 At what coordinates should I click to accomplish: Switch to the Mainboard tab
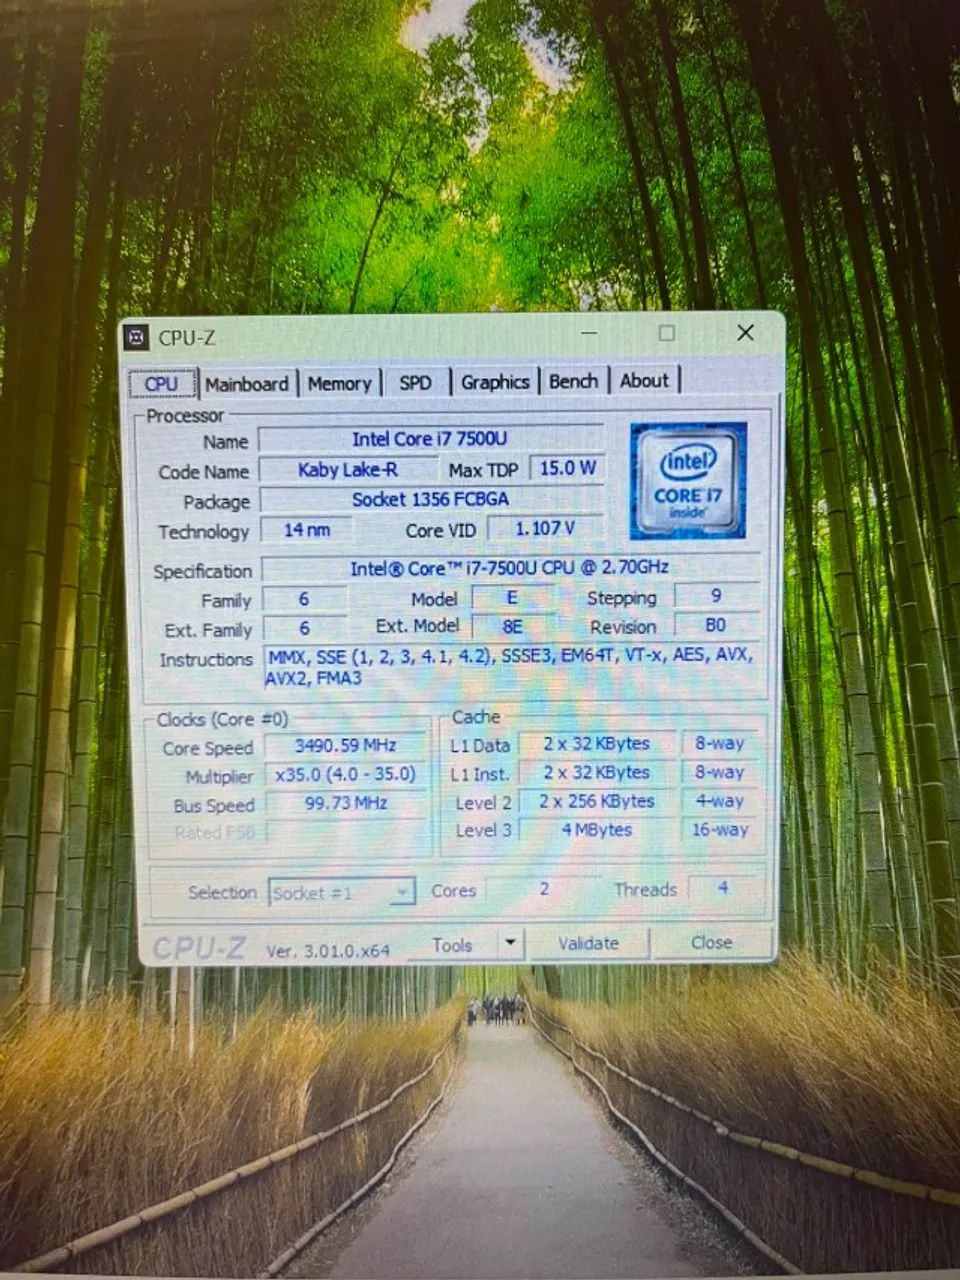tap(246, 384)
